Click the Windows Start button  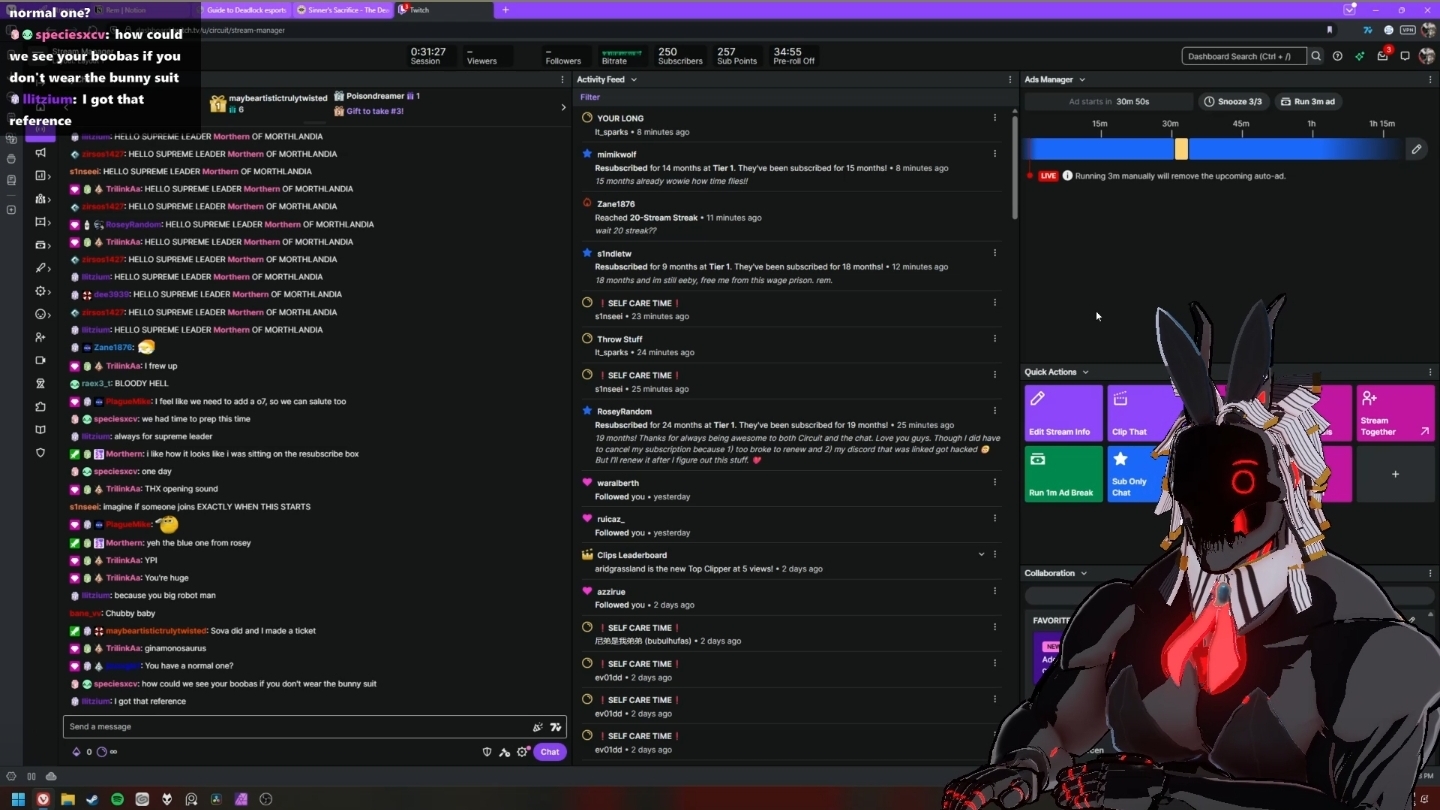[18, 799]
